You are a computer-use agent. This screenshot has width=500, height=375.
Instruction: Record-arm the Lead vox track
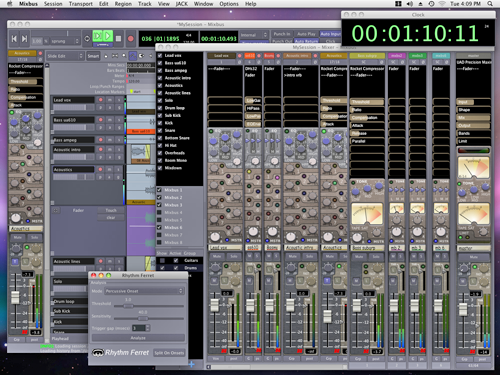pyautogui.click(x=100, y=100)
